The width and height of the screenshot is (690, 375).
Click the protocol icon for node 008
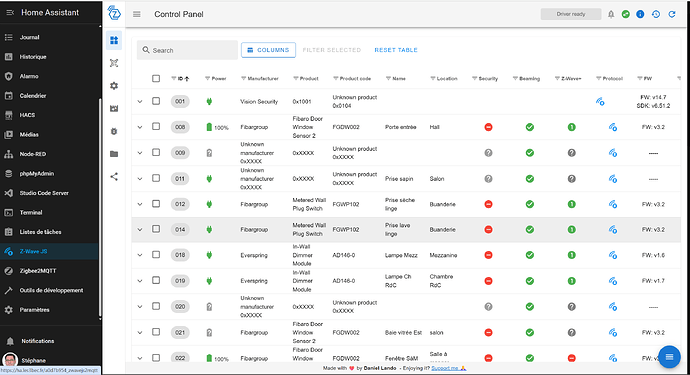613,127
